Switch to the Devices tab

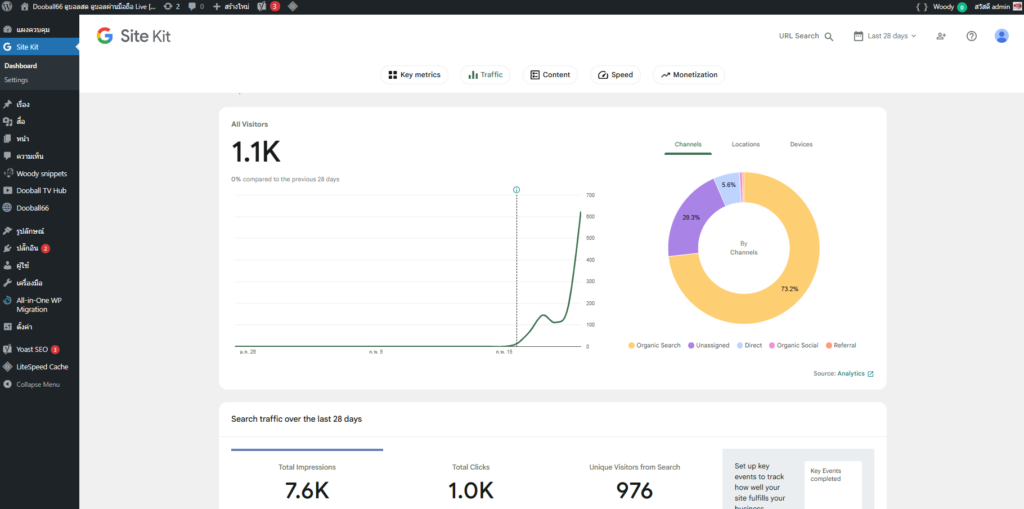pyautogui.click(x=801, y=144)
